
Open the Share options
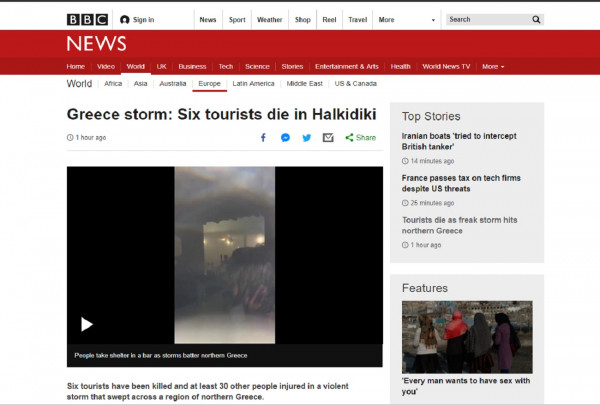coord(360,137)
